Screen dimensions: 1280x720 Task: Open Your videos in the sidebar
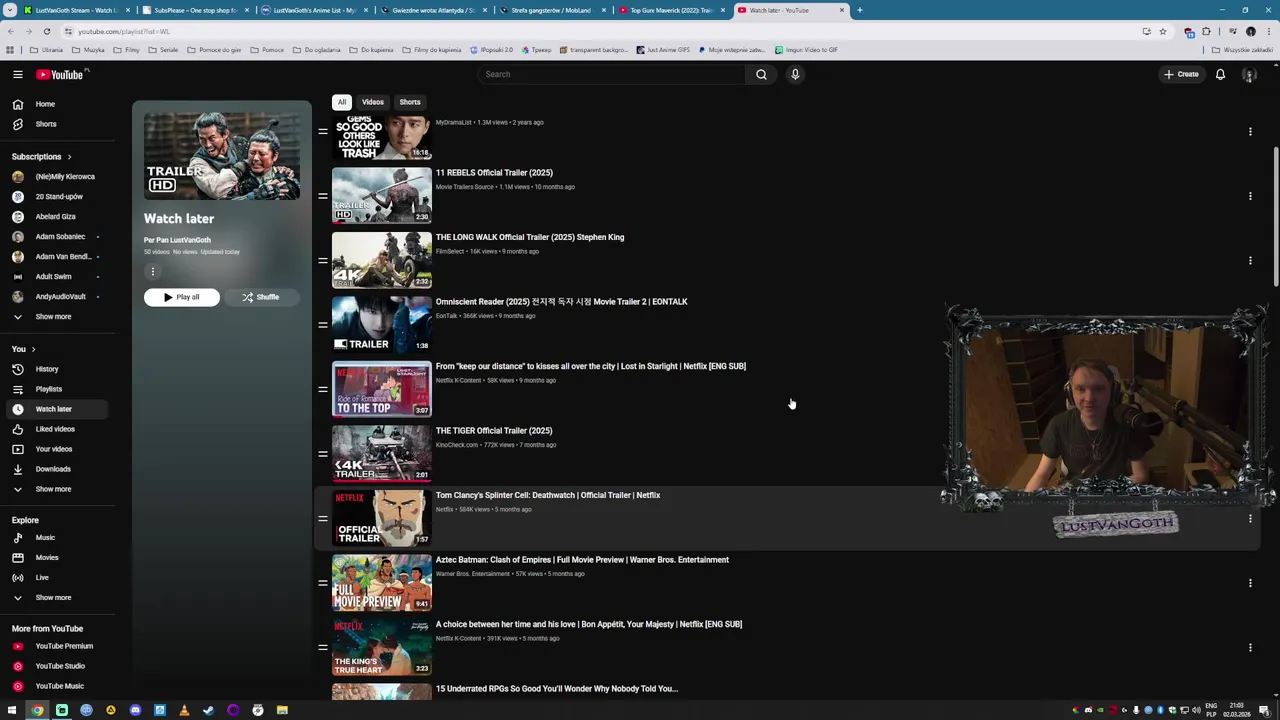[54, 449]
